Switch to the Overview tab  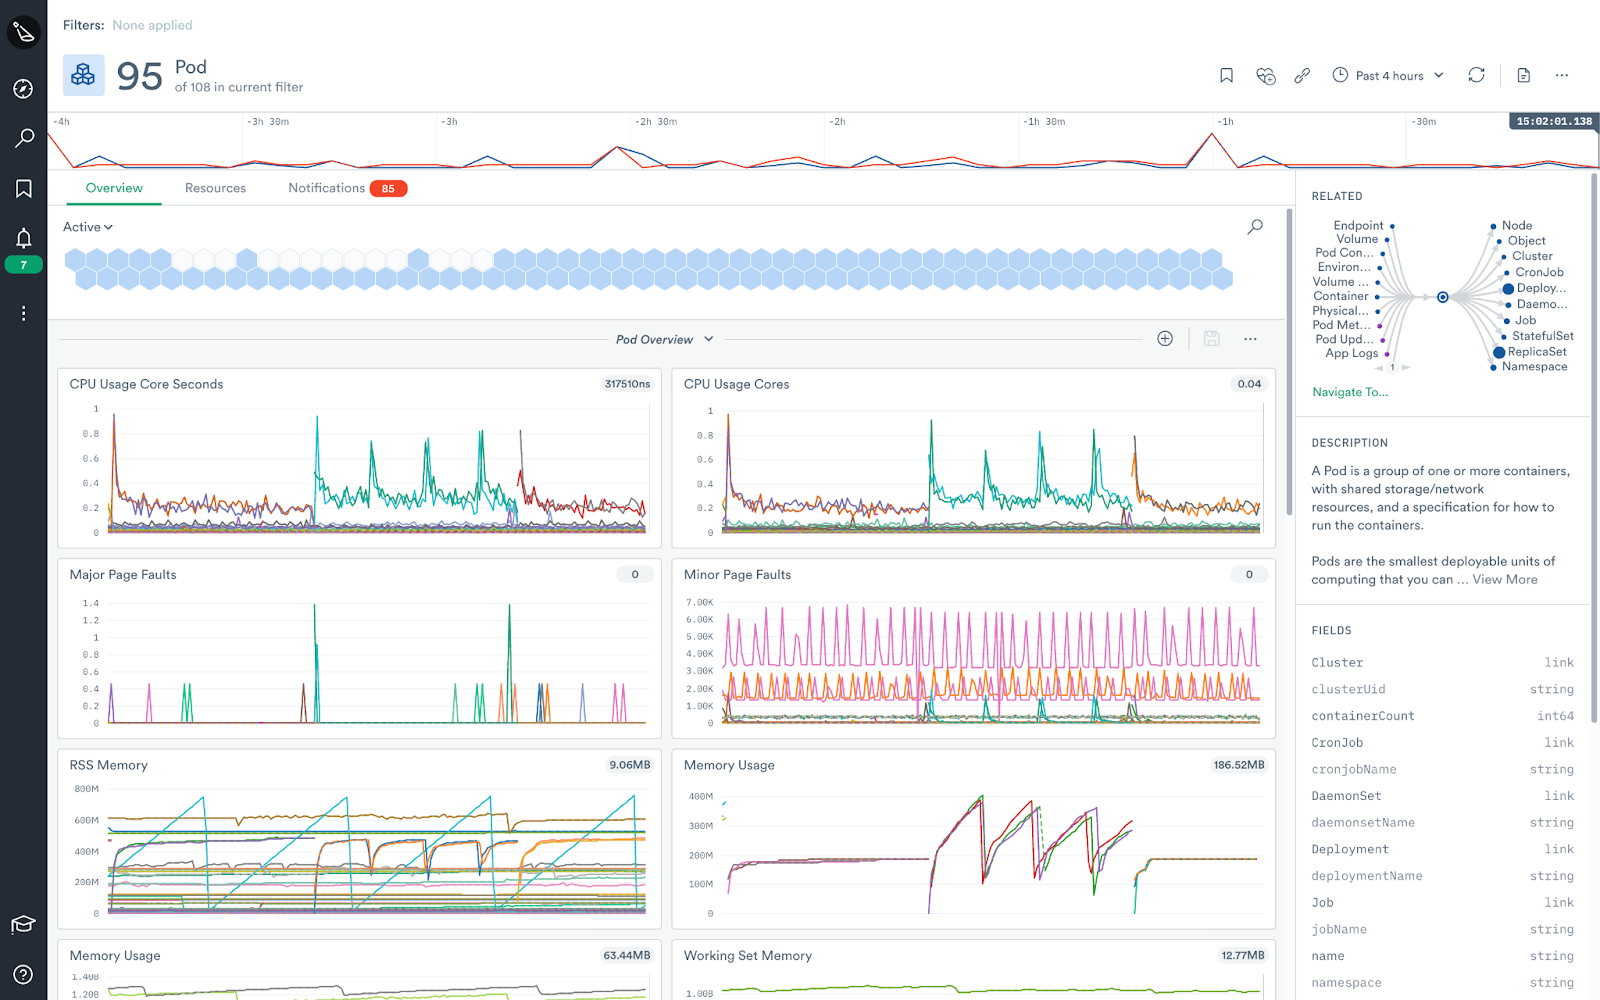[114, 188]
